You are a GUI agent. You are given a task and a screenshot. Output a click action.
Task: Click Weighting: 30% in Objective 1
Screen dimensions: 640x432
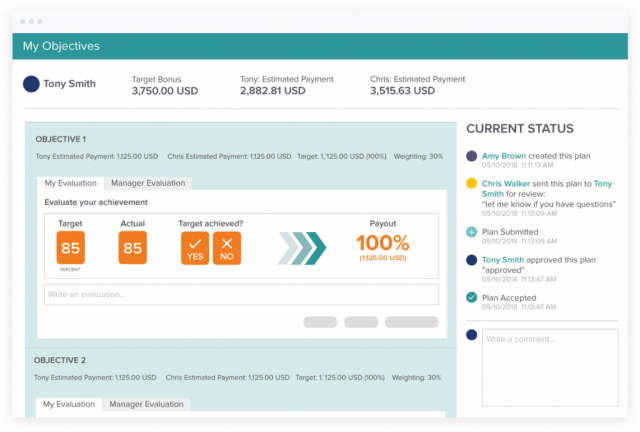pos(418,156)
